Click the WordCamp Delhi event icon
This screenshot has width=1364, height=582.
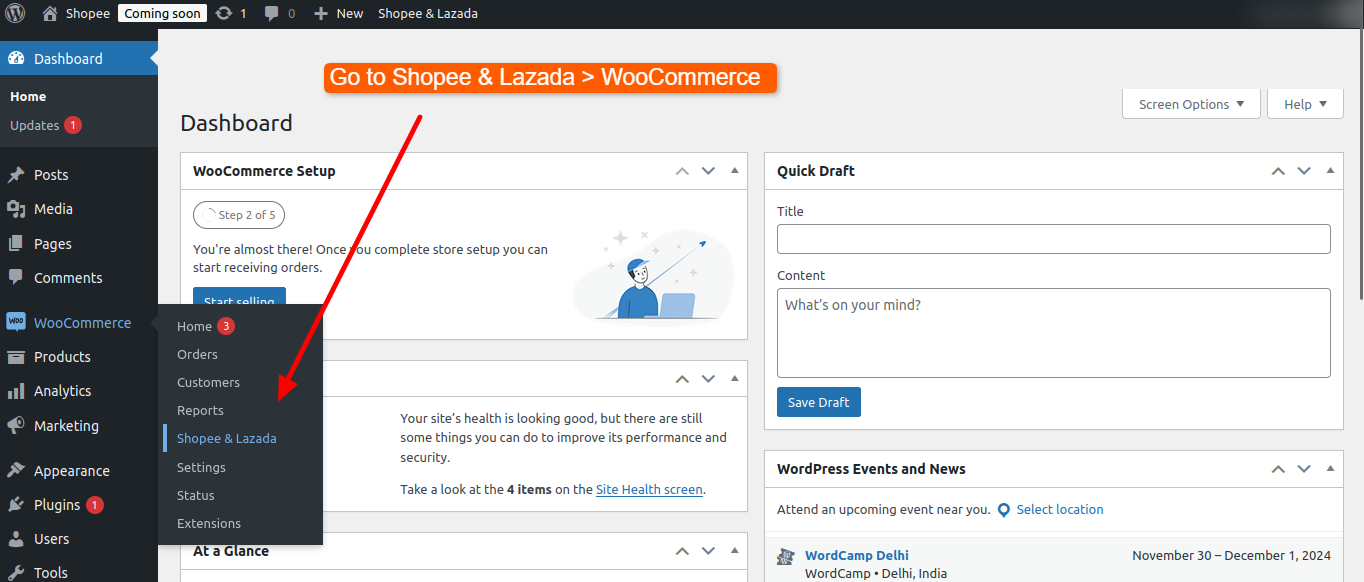786,556
